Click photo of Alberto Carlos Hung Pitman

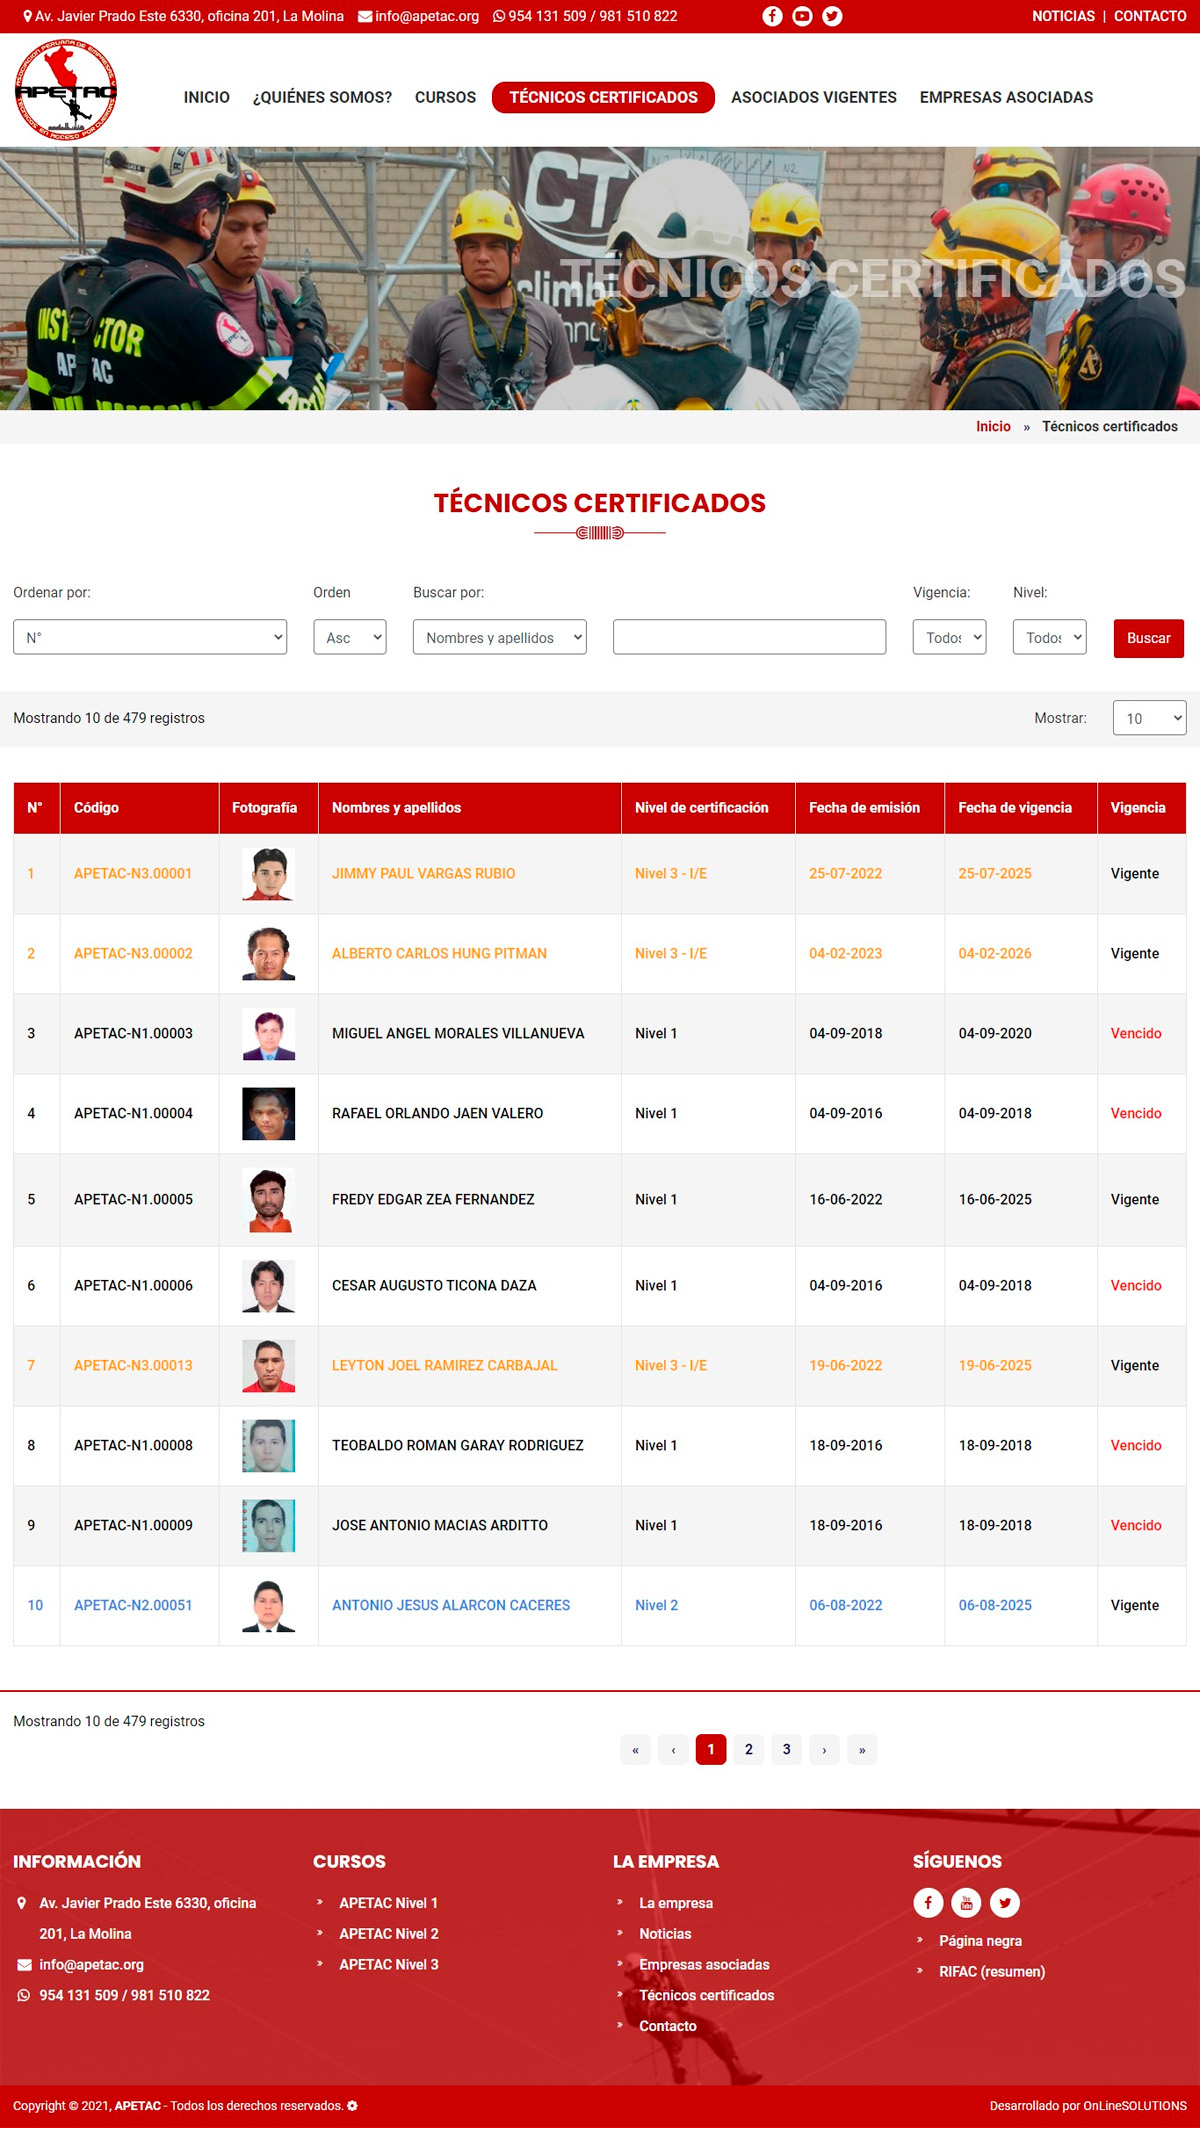point(269,954)
